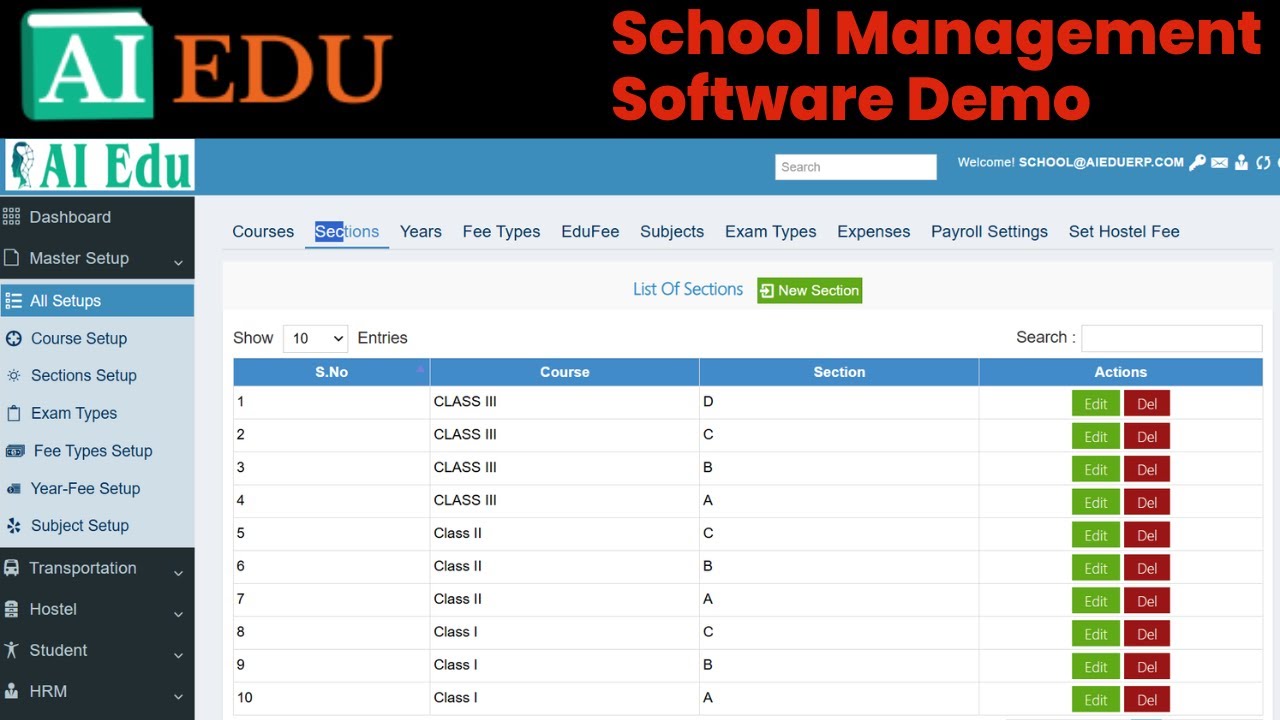This screenshot has width=1280, height=720.
Task: Click the HRM person icon
Action: (12, 691)
